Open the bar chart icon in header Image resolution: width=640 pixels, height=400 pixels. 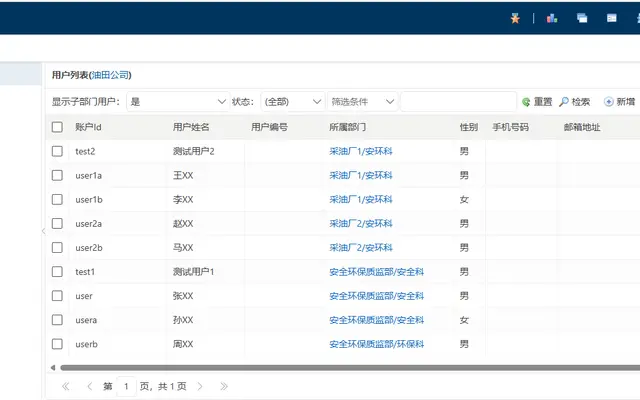coord(552,18)
